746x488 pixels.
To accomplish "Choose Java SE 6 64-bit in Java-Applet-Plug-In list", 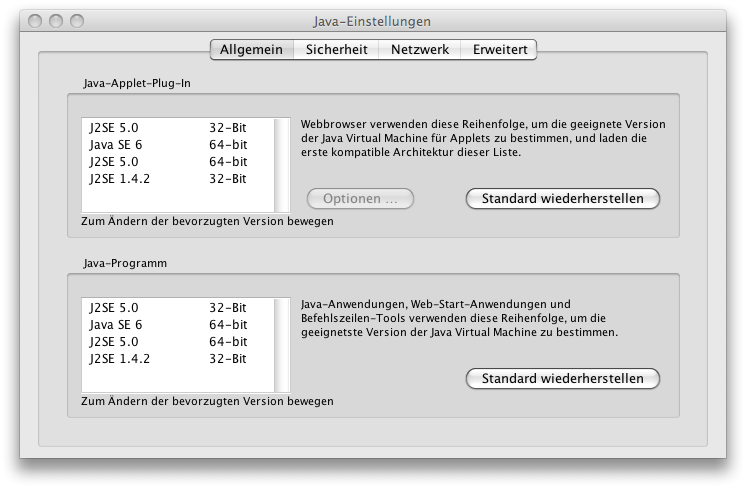I will click(x=170, y=145).
